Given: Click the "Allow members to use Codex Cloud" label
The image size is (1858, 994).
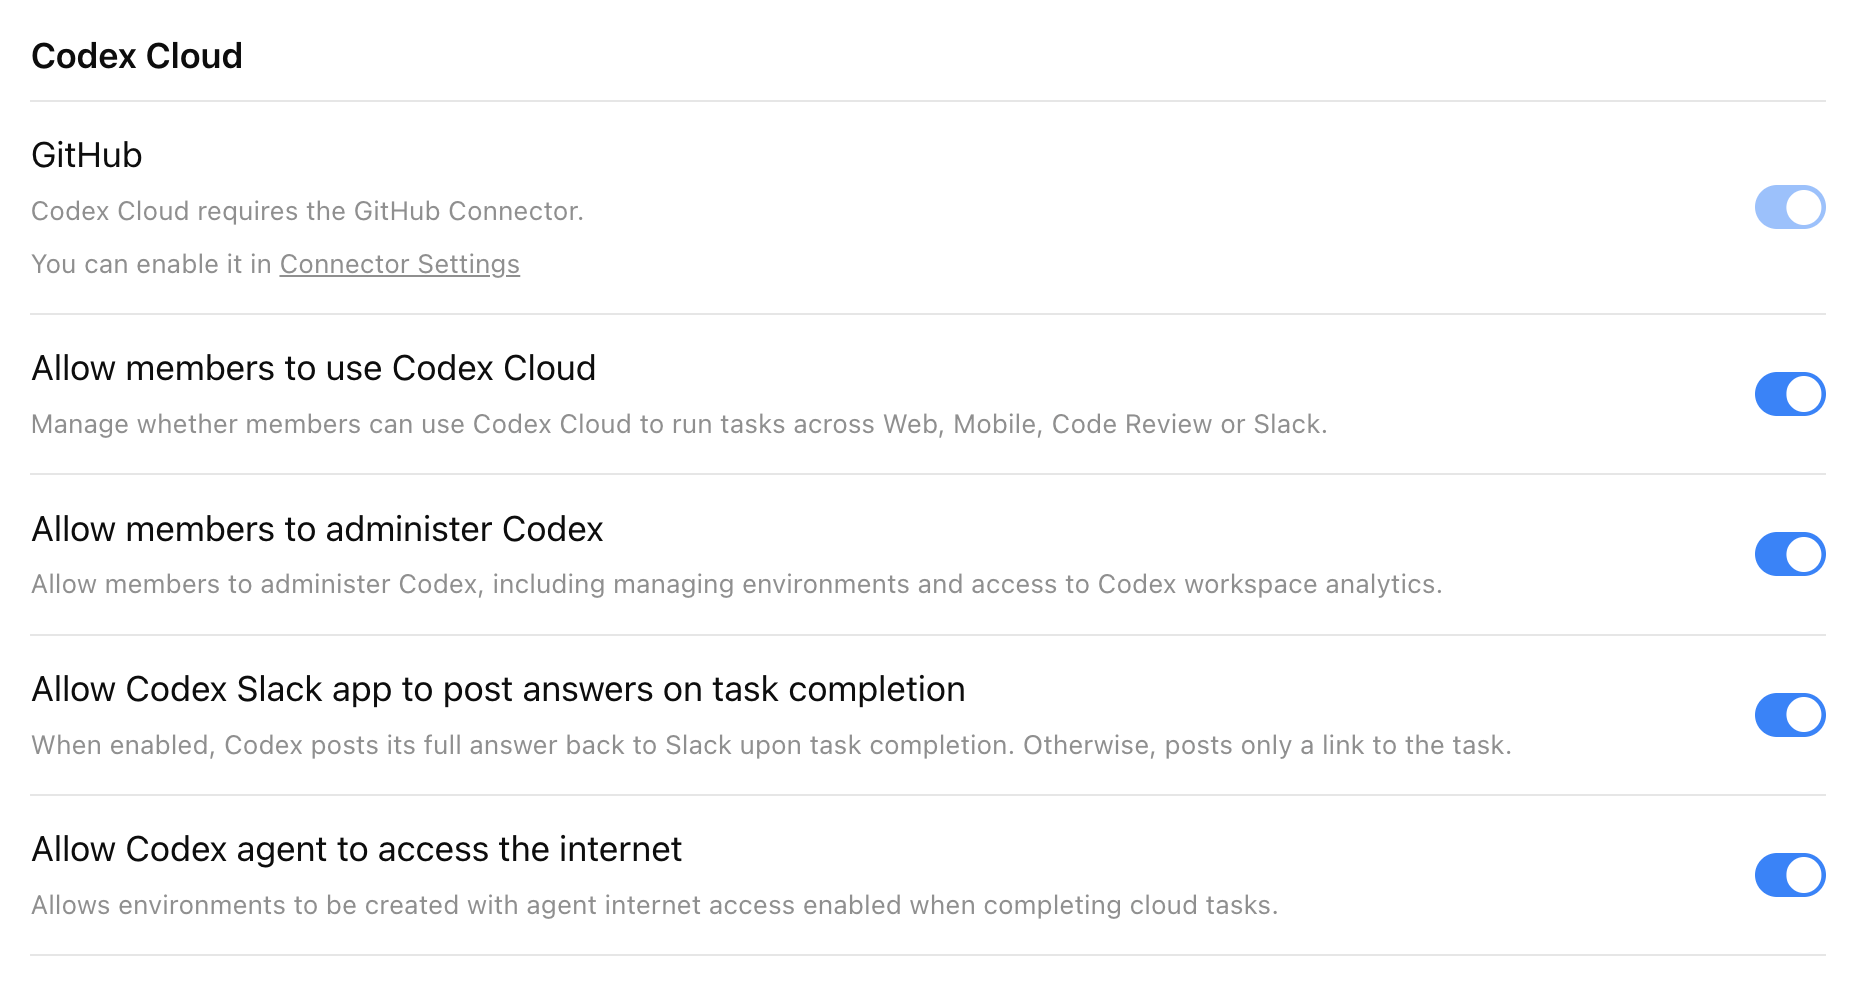Looking at the screenshot, I should [x=314, y=368].
